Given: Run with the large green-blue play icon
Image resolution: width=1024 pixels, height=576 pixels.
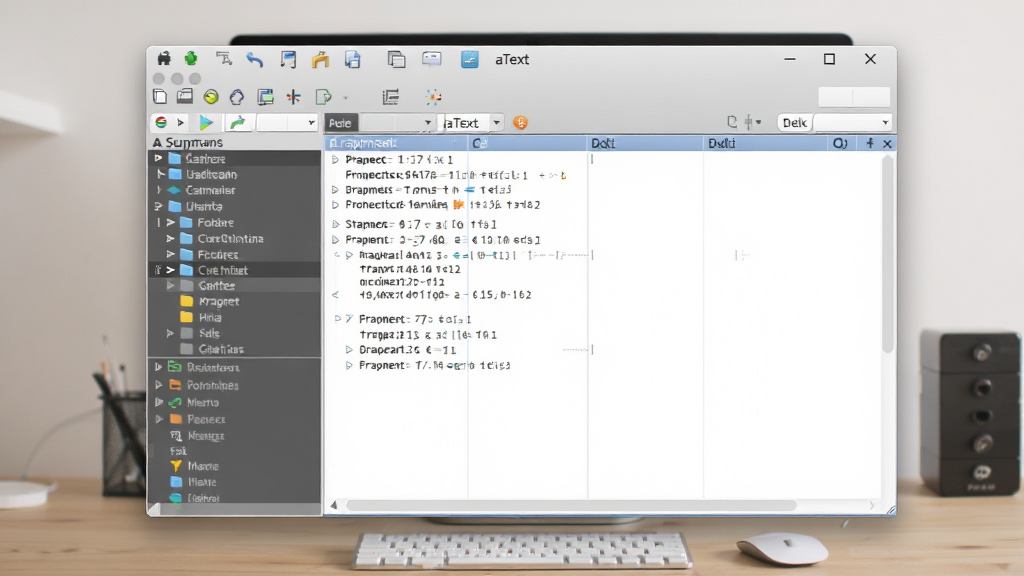Looking at the screenshot, I should coord(206,123).
